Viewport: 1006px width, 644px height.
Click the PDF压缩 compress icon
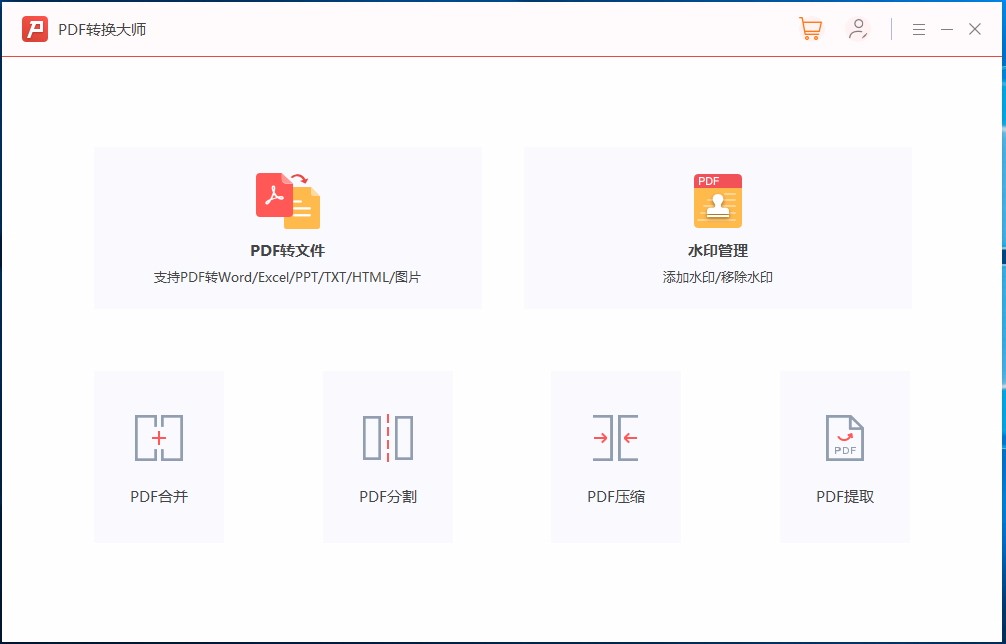coord(616,438)
